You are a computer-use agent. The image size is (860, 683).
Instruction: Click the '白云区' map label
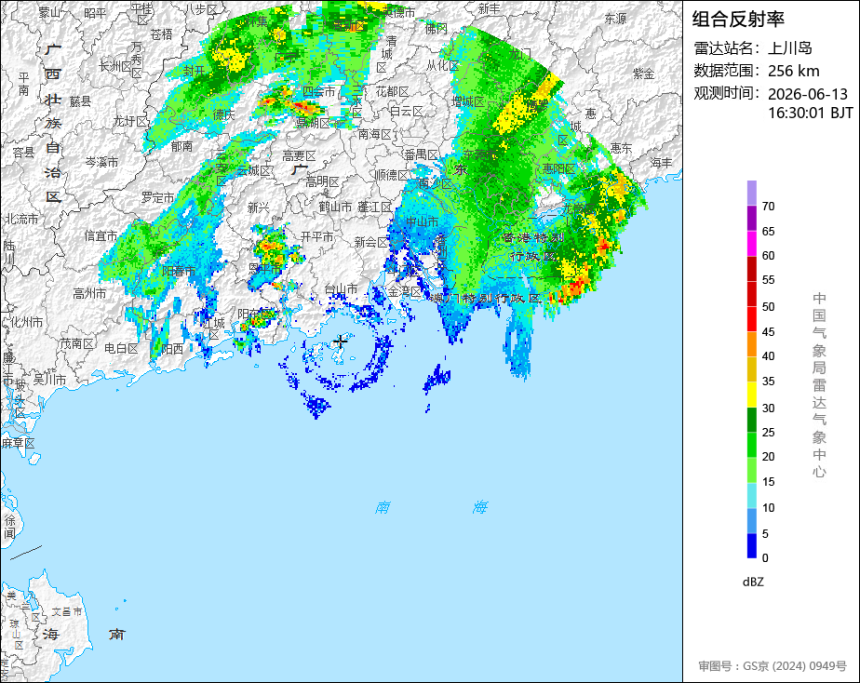point(406,111)
